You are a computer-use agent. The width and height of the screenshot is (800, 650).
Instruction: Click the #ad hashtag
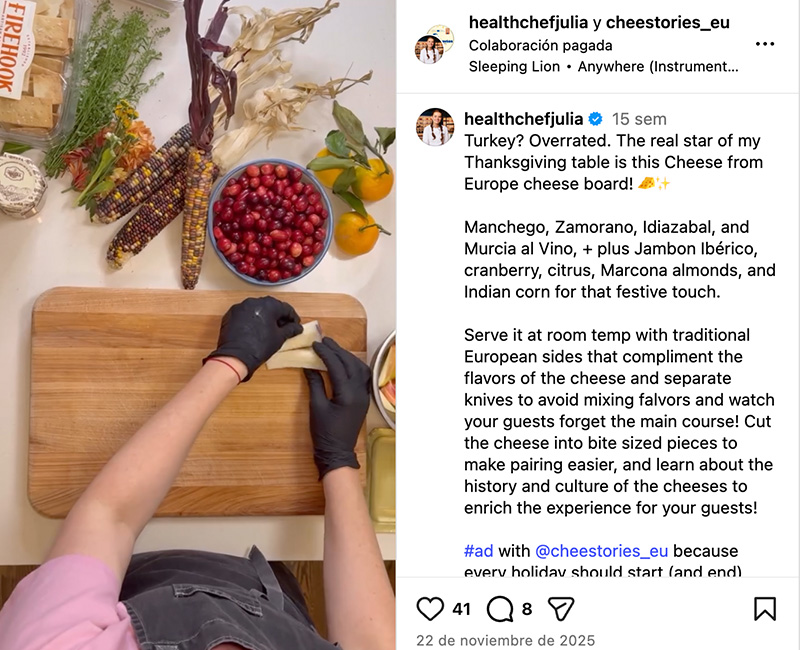[x=479, y=551]
